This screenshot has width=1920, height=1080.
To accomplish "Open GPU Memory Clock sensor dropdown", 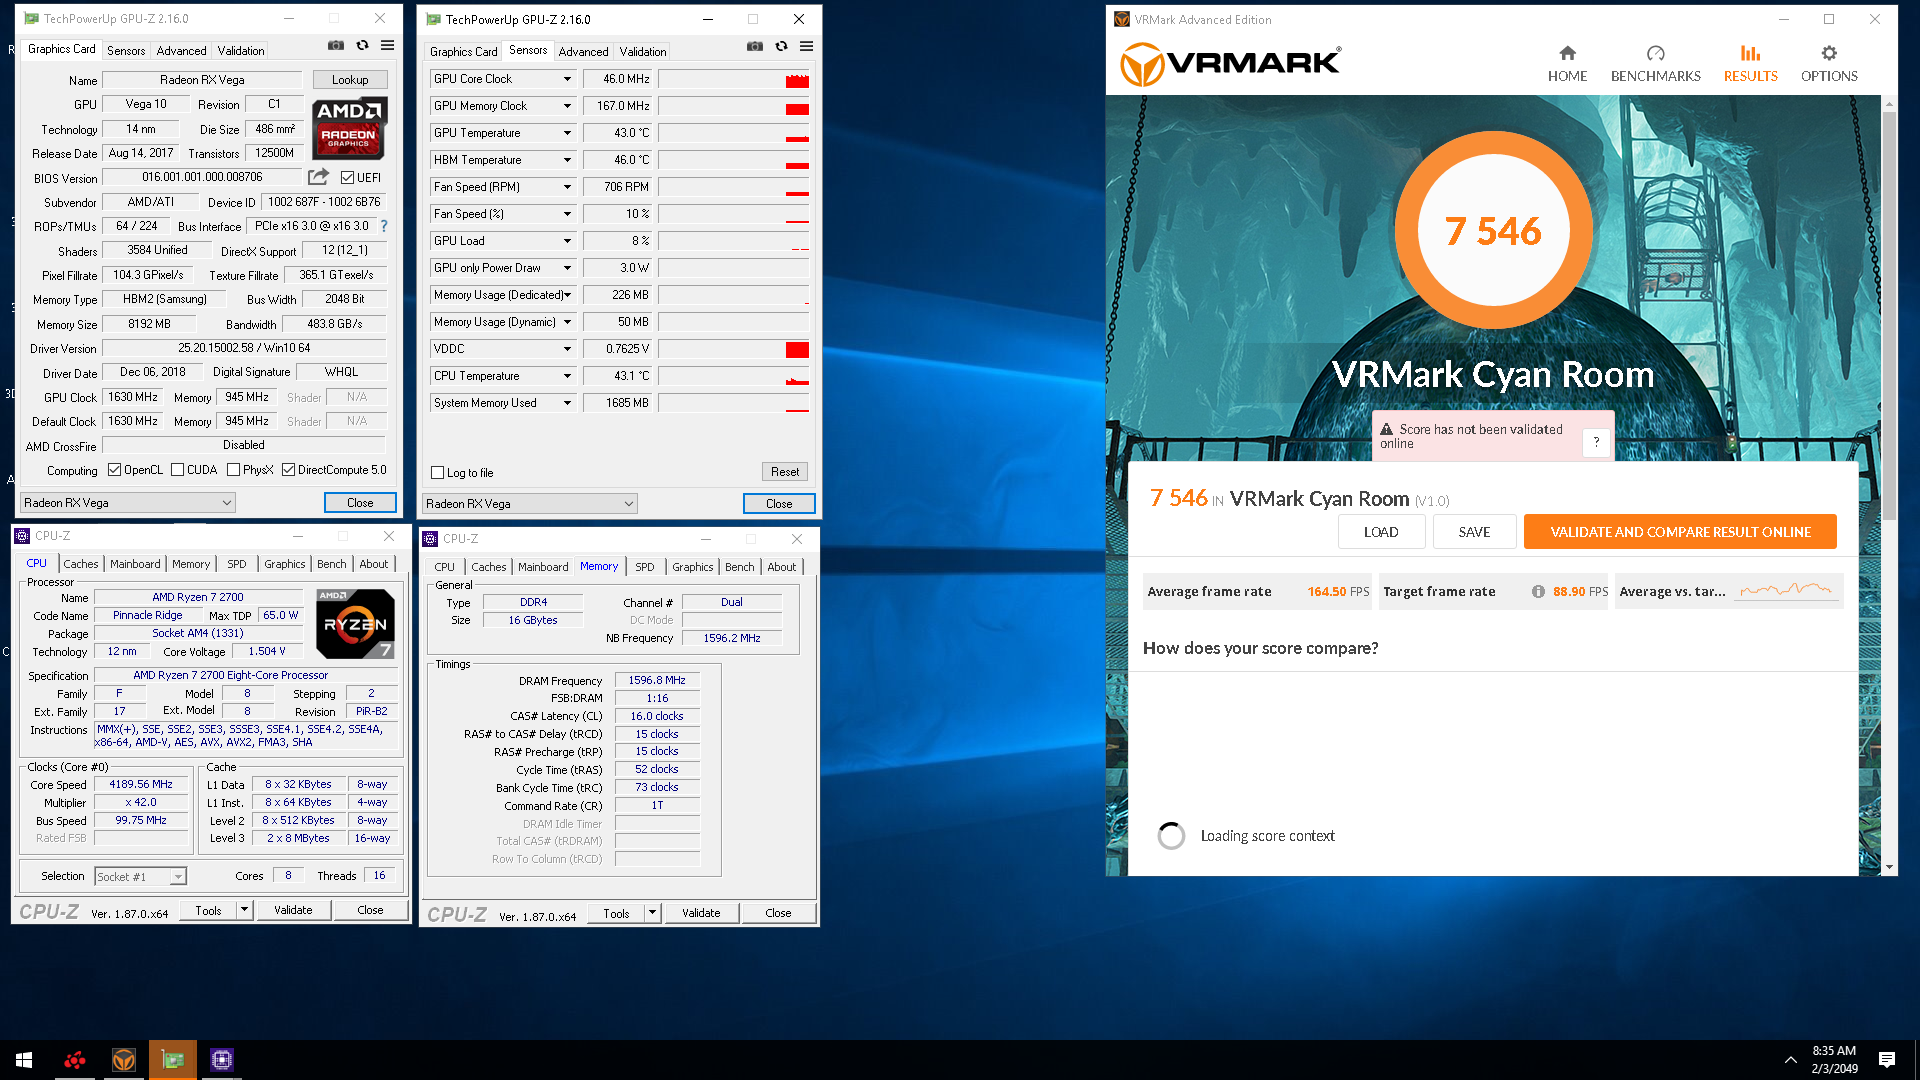I will [x=567, y=106].
